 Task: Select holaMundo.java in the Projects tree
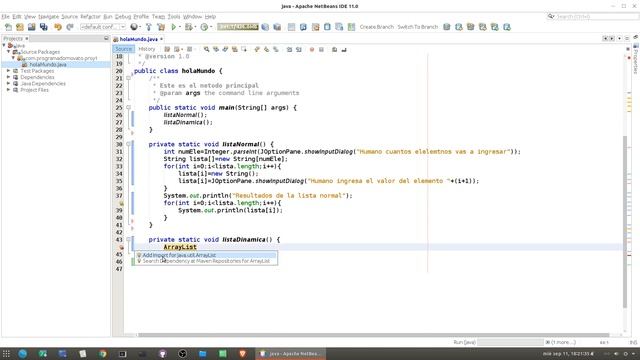[x=48, y=64]
